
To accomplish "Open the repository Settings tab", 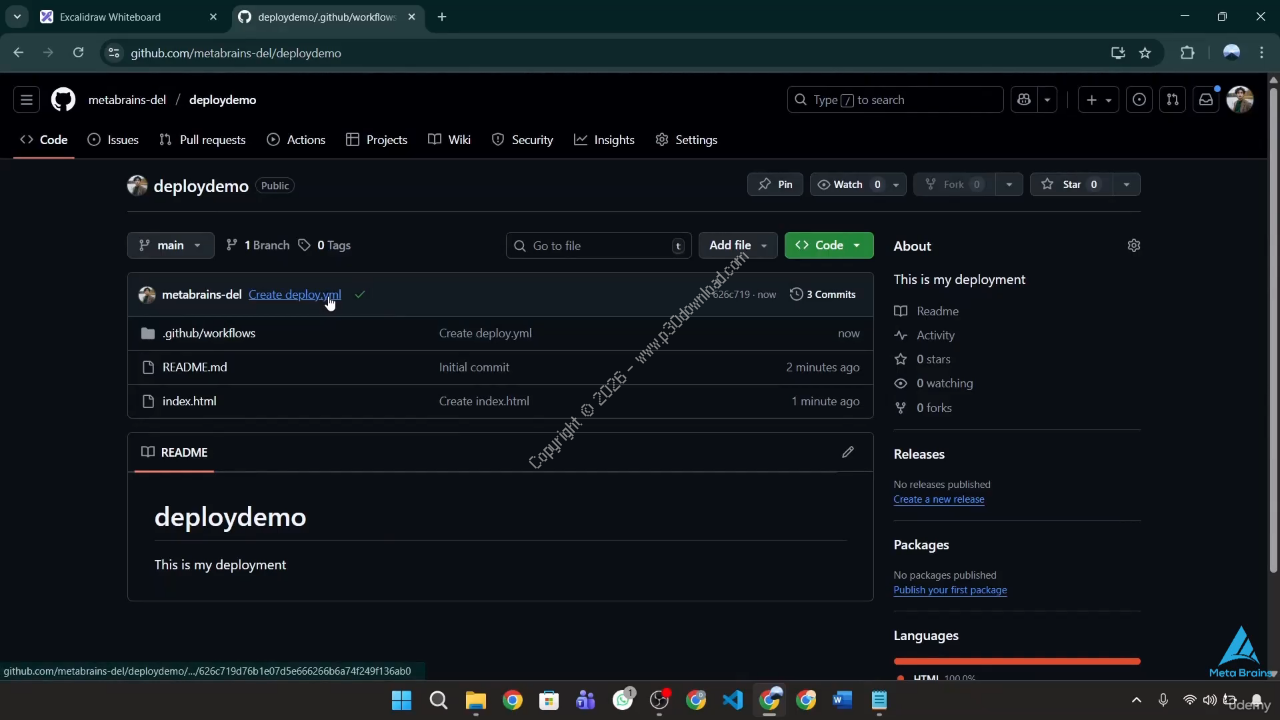I will point(686,140).
